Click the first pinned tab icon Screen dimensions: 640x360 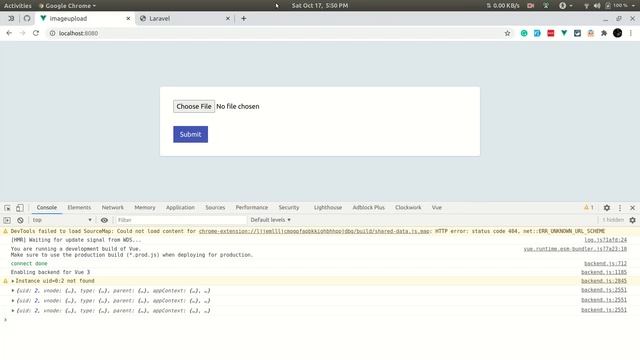(11, 18)
